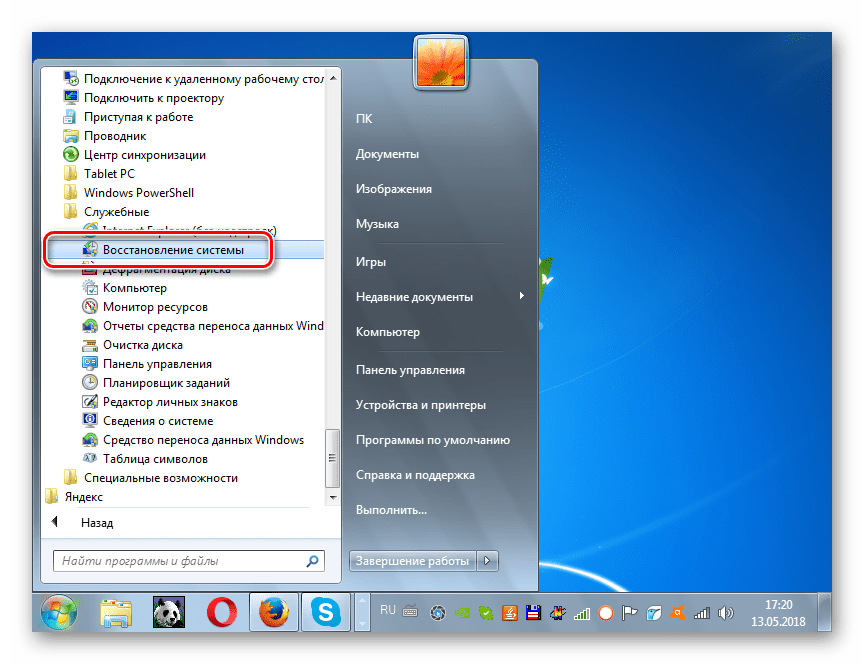The width and height of the screenshot is (864, 664).
Task: Click the programs list scroll up arrow
Action: [x=333, y=78]
